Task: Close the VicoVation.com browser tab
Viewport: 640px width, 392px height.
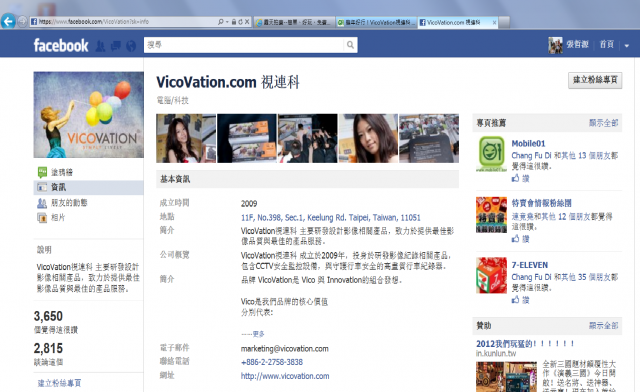Action: pyautogui.click(x=494, y=22)
